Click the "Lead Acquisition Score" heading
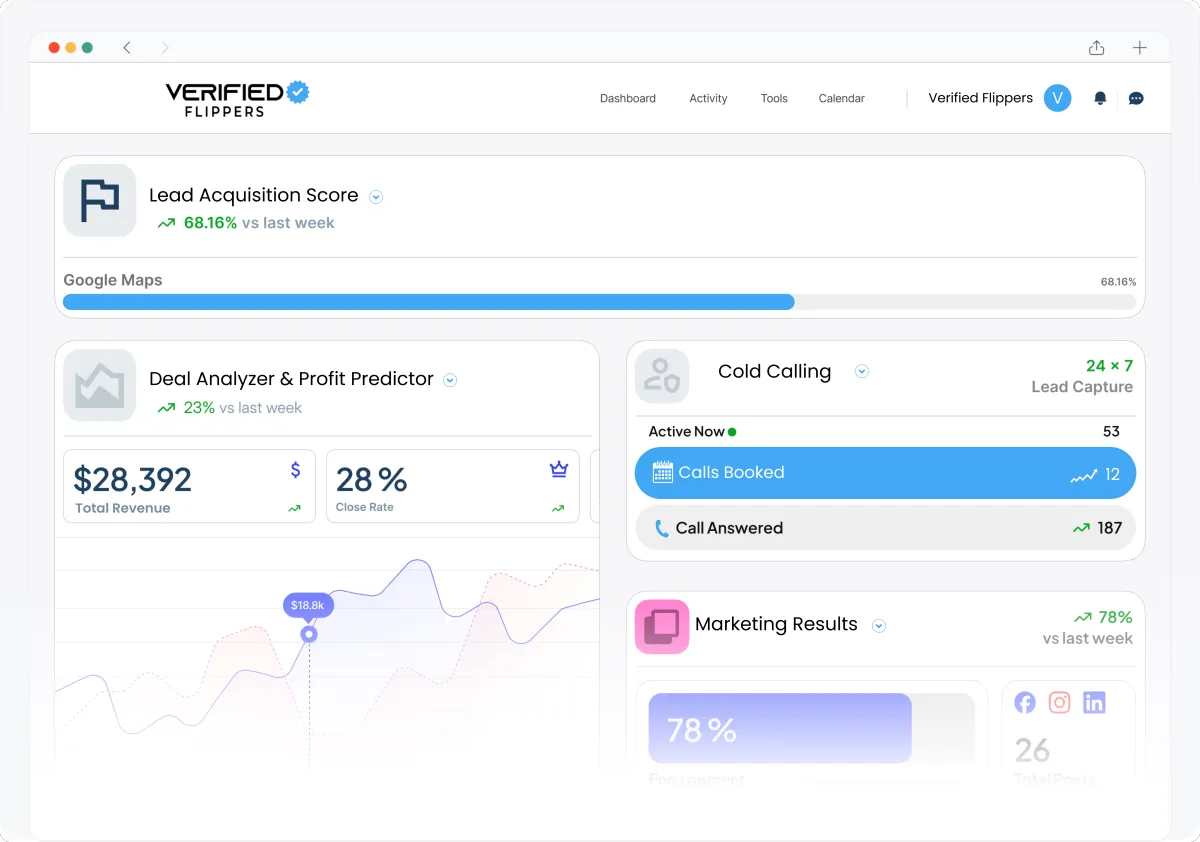Image resolution: width=1200 pixels, height=842 pixels. click(253, 195)
